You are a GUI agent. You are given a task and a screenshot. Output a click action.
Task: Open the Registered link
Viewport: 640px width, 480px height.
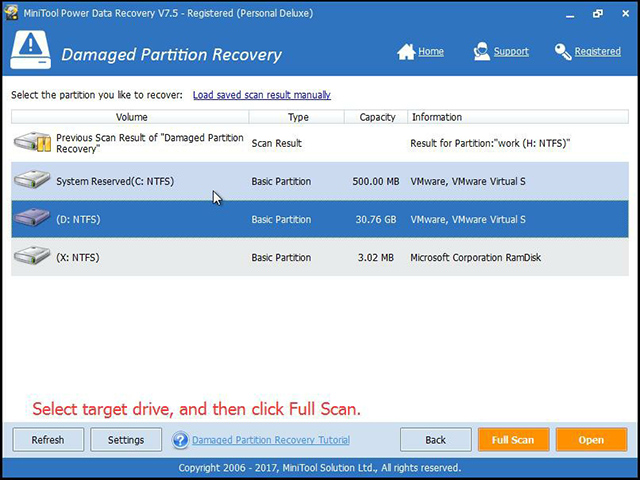click(598, 52)
